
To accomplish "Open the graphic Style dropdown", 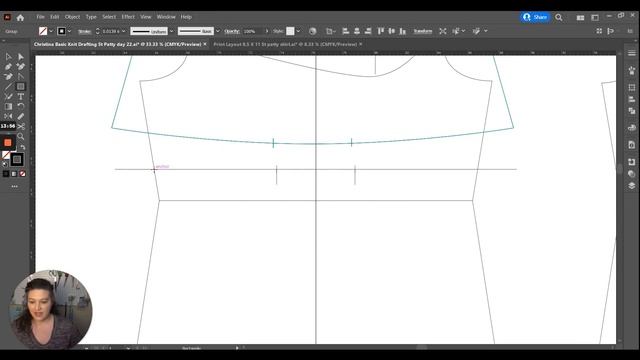I will [298, 31].
